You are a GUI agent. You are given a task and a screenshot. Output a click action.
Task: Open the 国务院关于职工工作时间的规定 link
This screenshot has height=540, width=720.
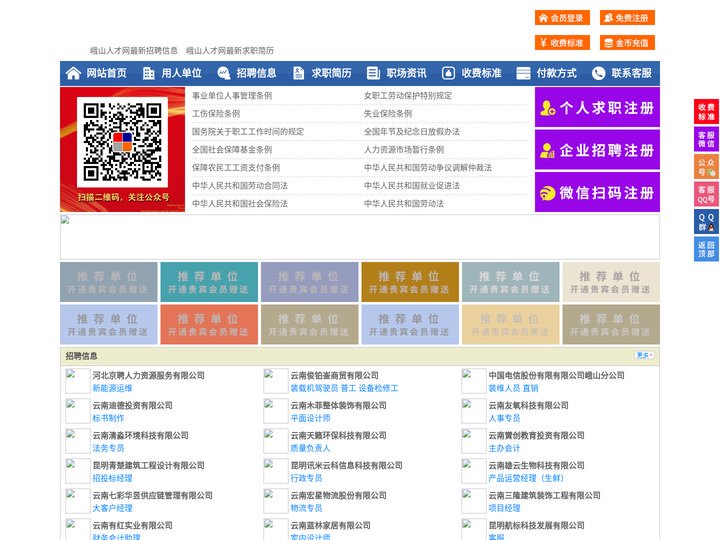point(248,131)
